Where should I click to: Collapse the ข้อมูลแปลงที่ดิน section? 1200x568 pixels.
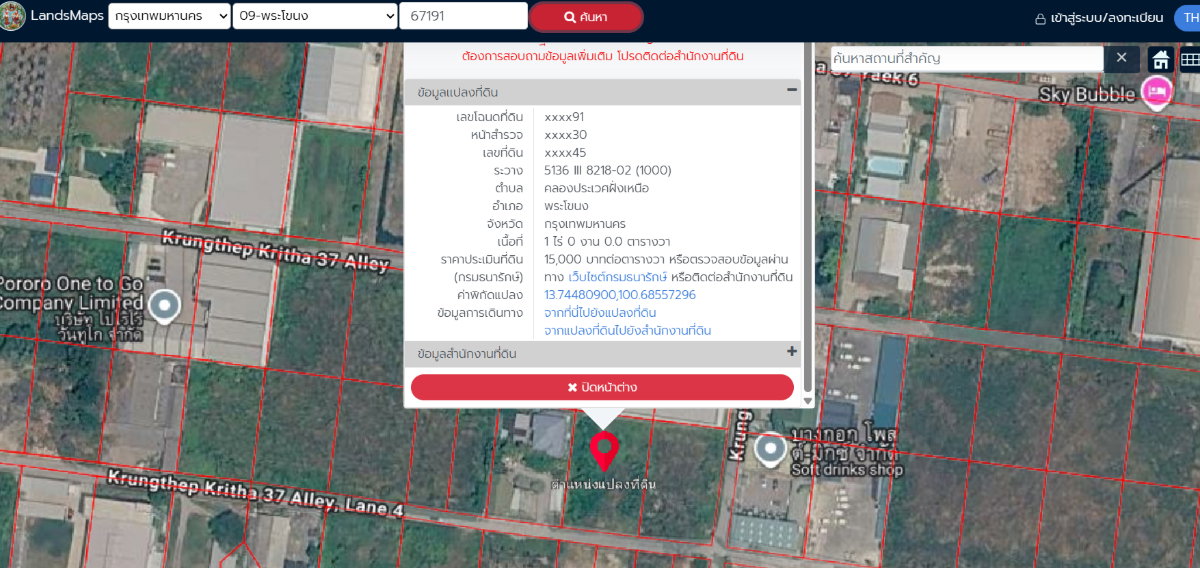(792, 91)
